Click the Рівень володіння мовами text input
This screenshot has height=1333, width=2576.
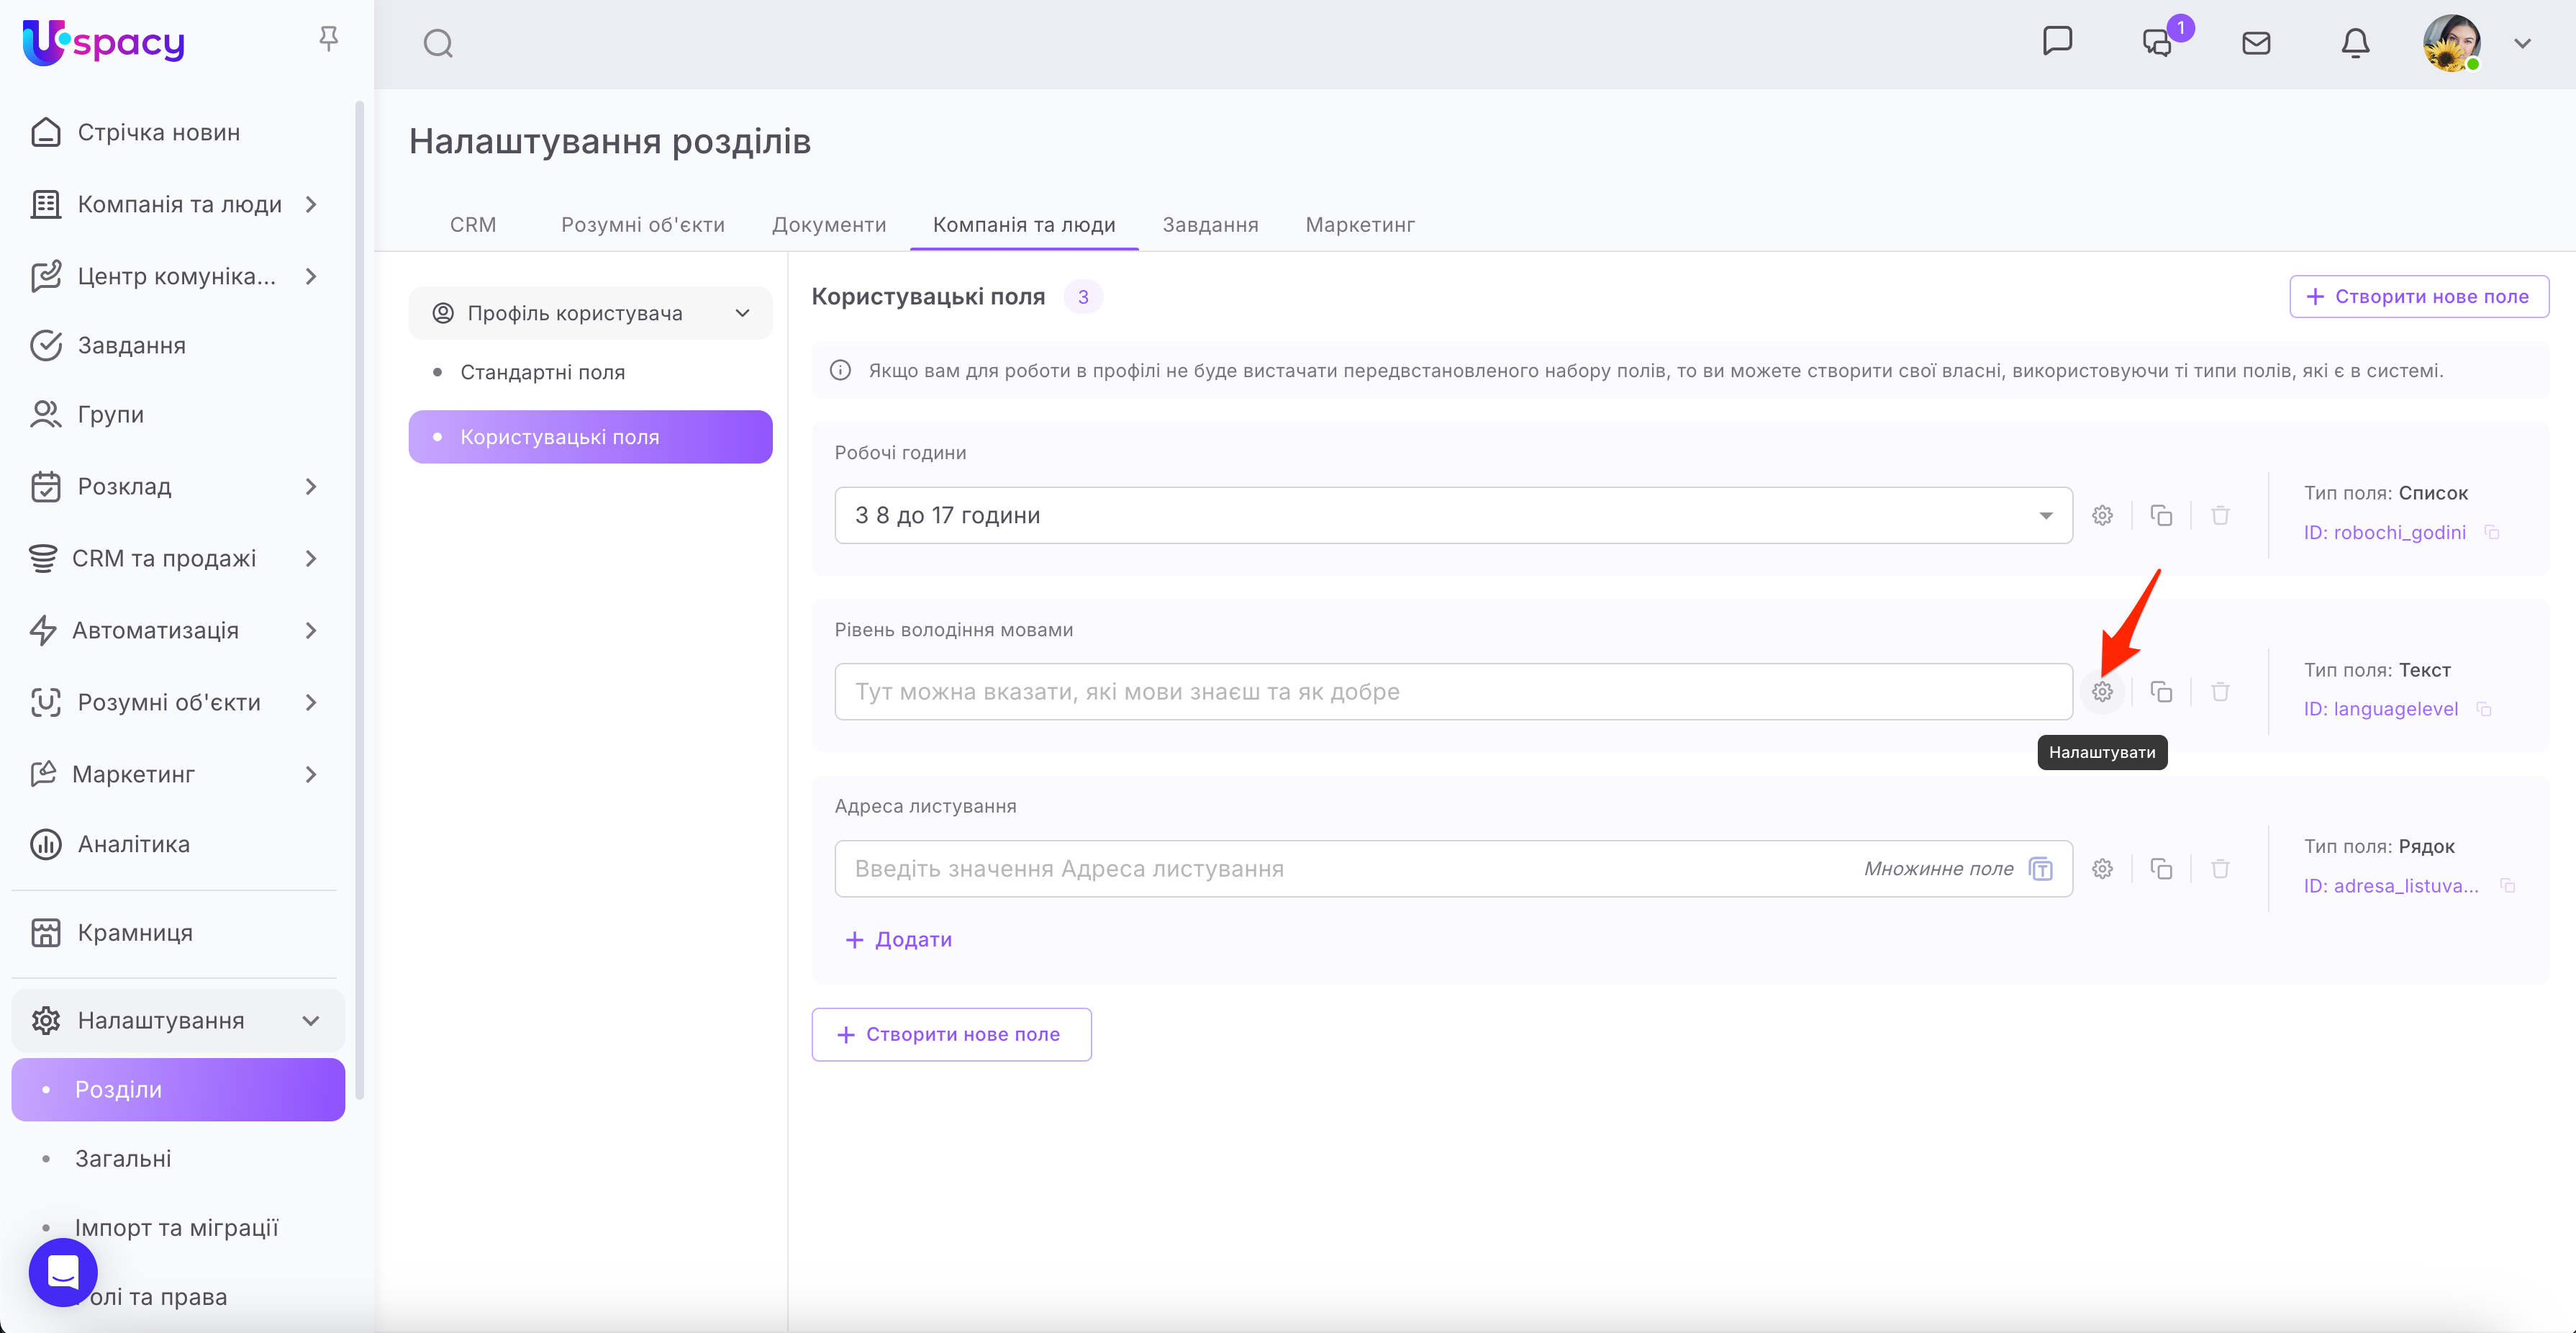[x=1452, y=691]
